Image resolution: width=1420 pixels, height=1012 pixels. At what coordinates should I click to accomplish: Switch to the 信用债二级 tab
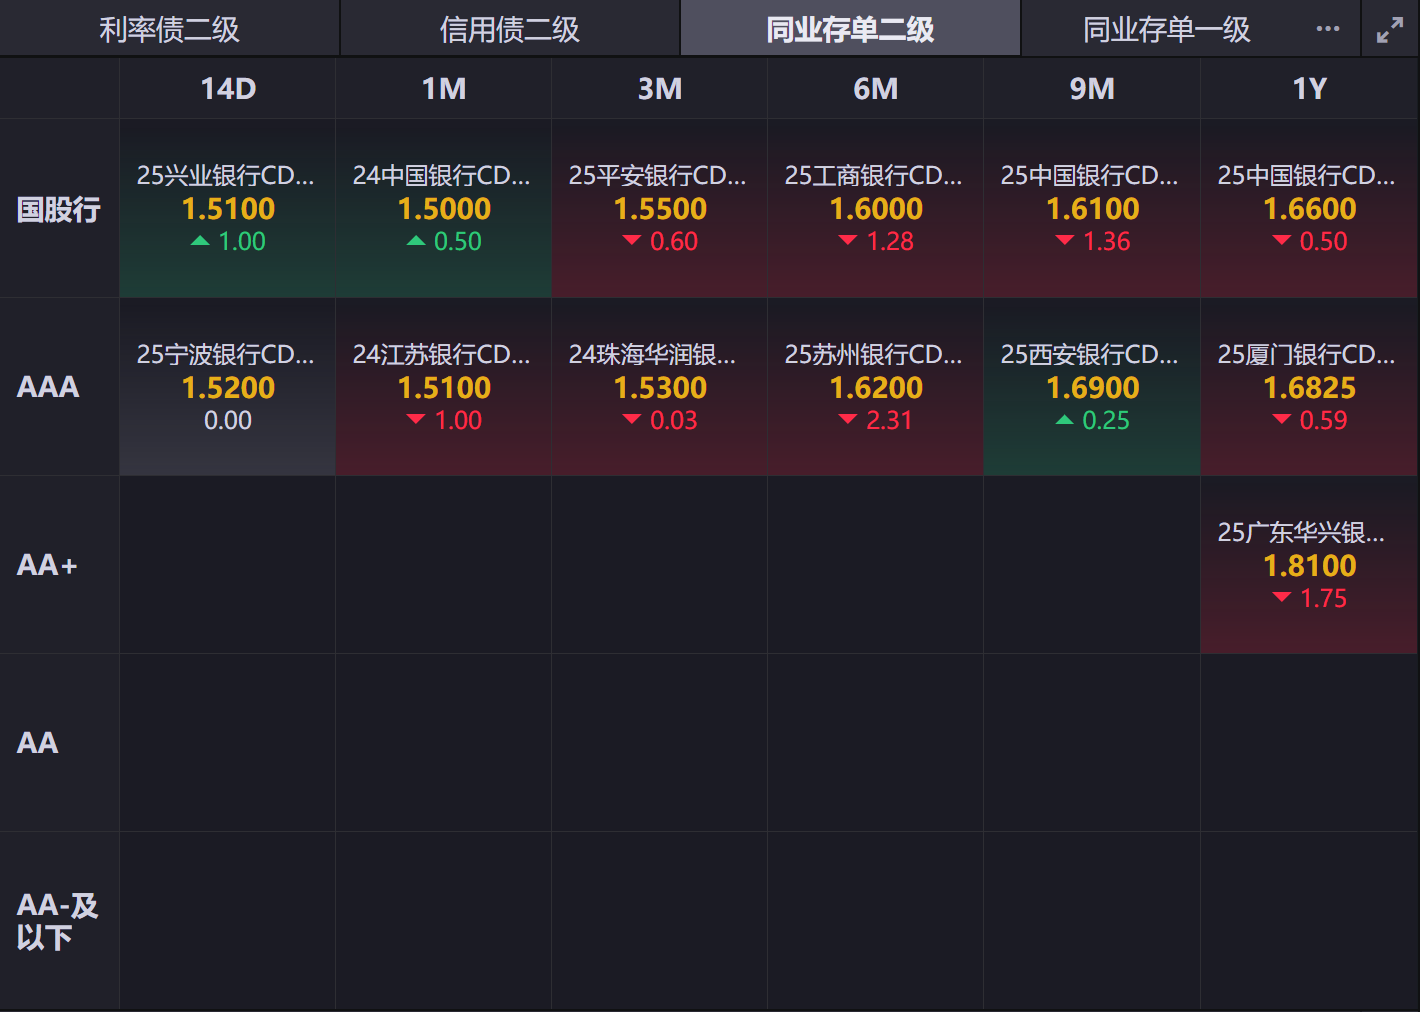(x=510, y=29)
